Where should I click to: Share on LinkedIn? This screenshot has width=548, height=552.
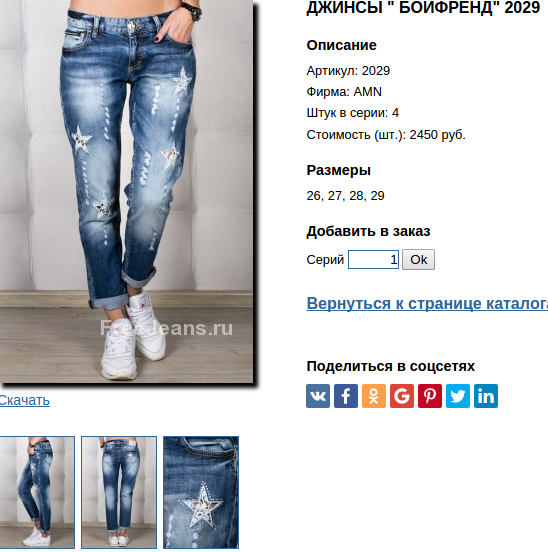(x=486, y=396)
